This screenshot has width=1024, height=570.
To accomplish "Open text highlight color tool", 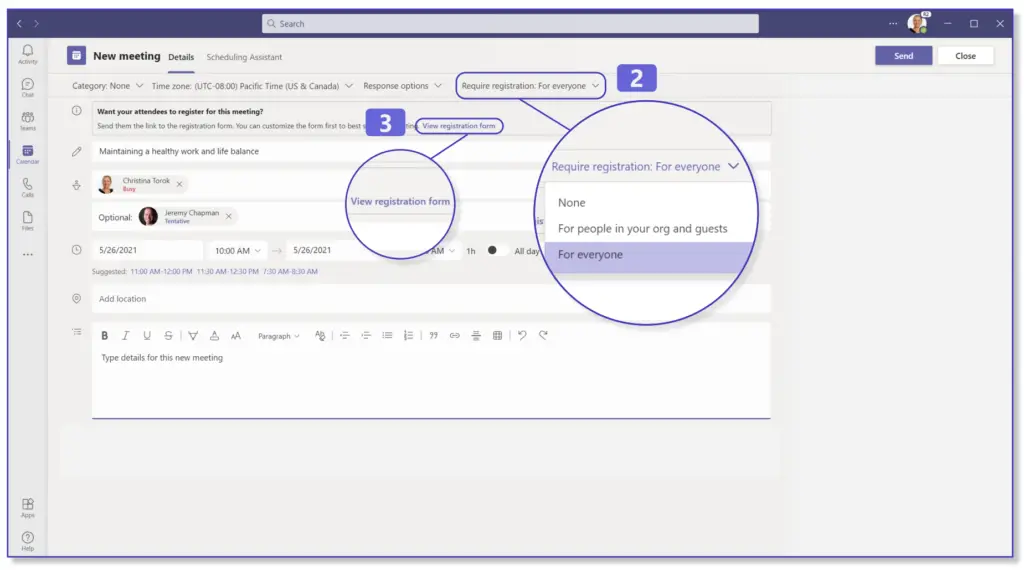I will 193,336.
